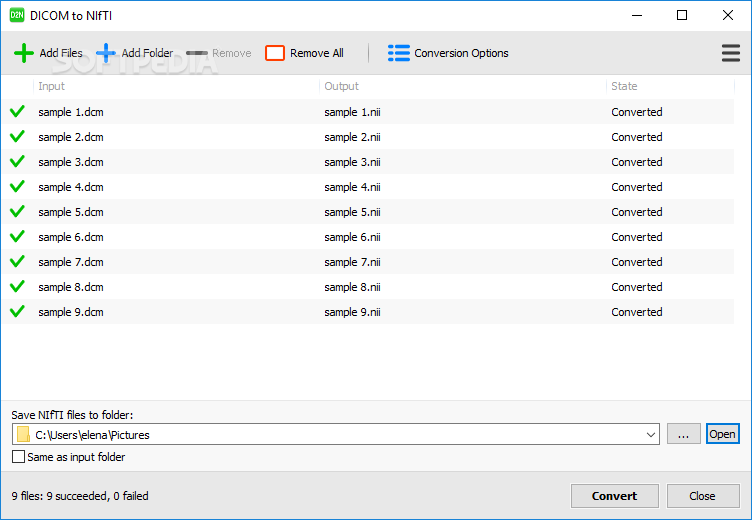This screenshot has width=752, height=520.
Task: Click the browse (...) folder button
Action: point(683,434)
